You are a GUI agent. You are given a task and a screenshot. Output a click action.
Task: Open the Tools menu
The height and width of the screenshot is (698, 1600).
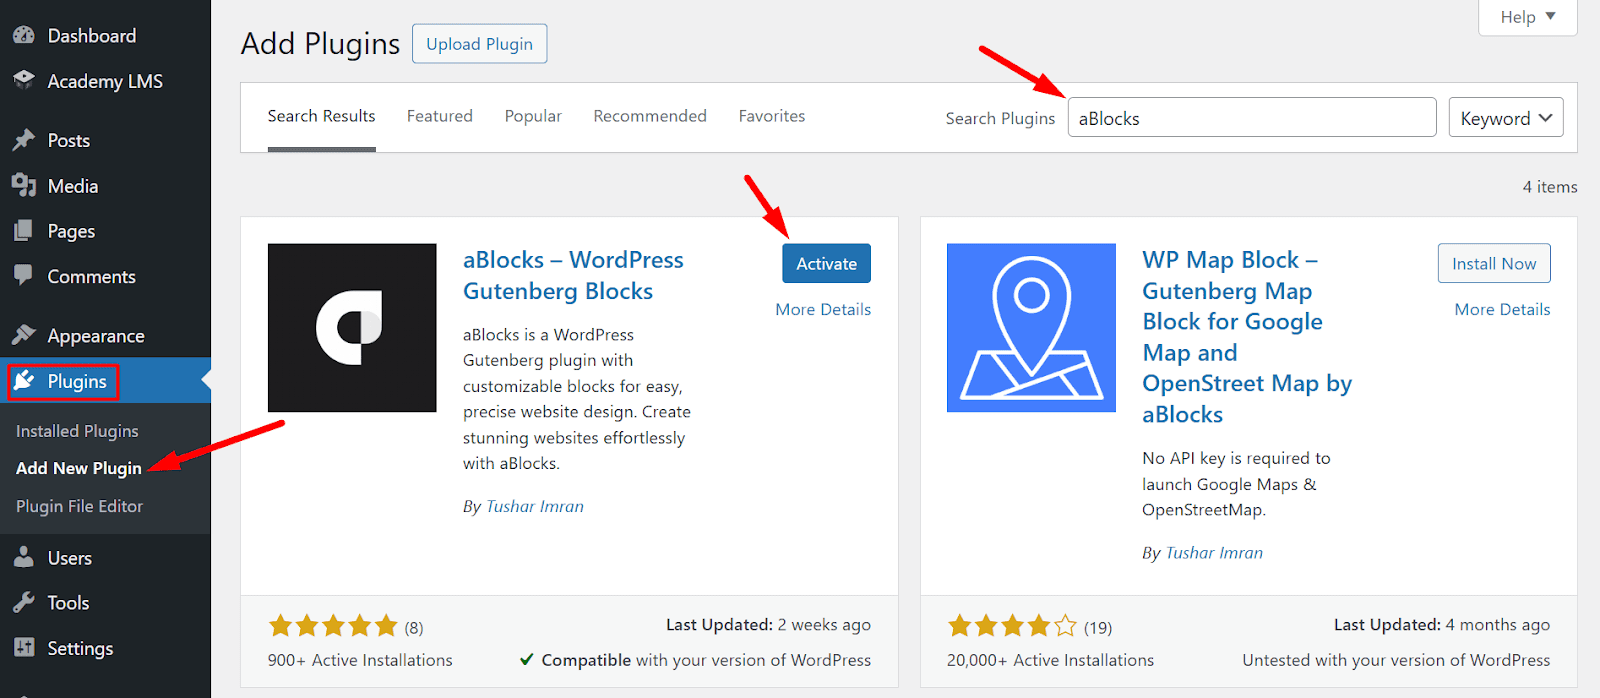pos(68,602)
